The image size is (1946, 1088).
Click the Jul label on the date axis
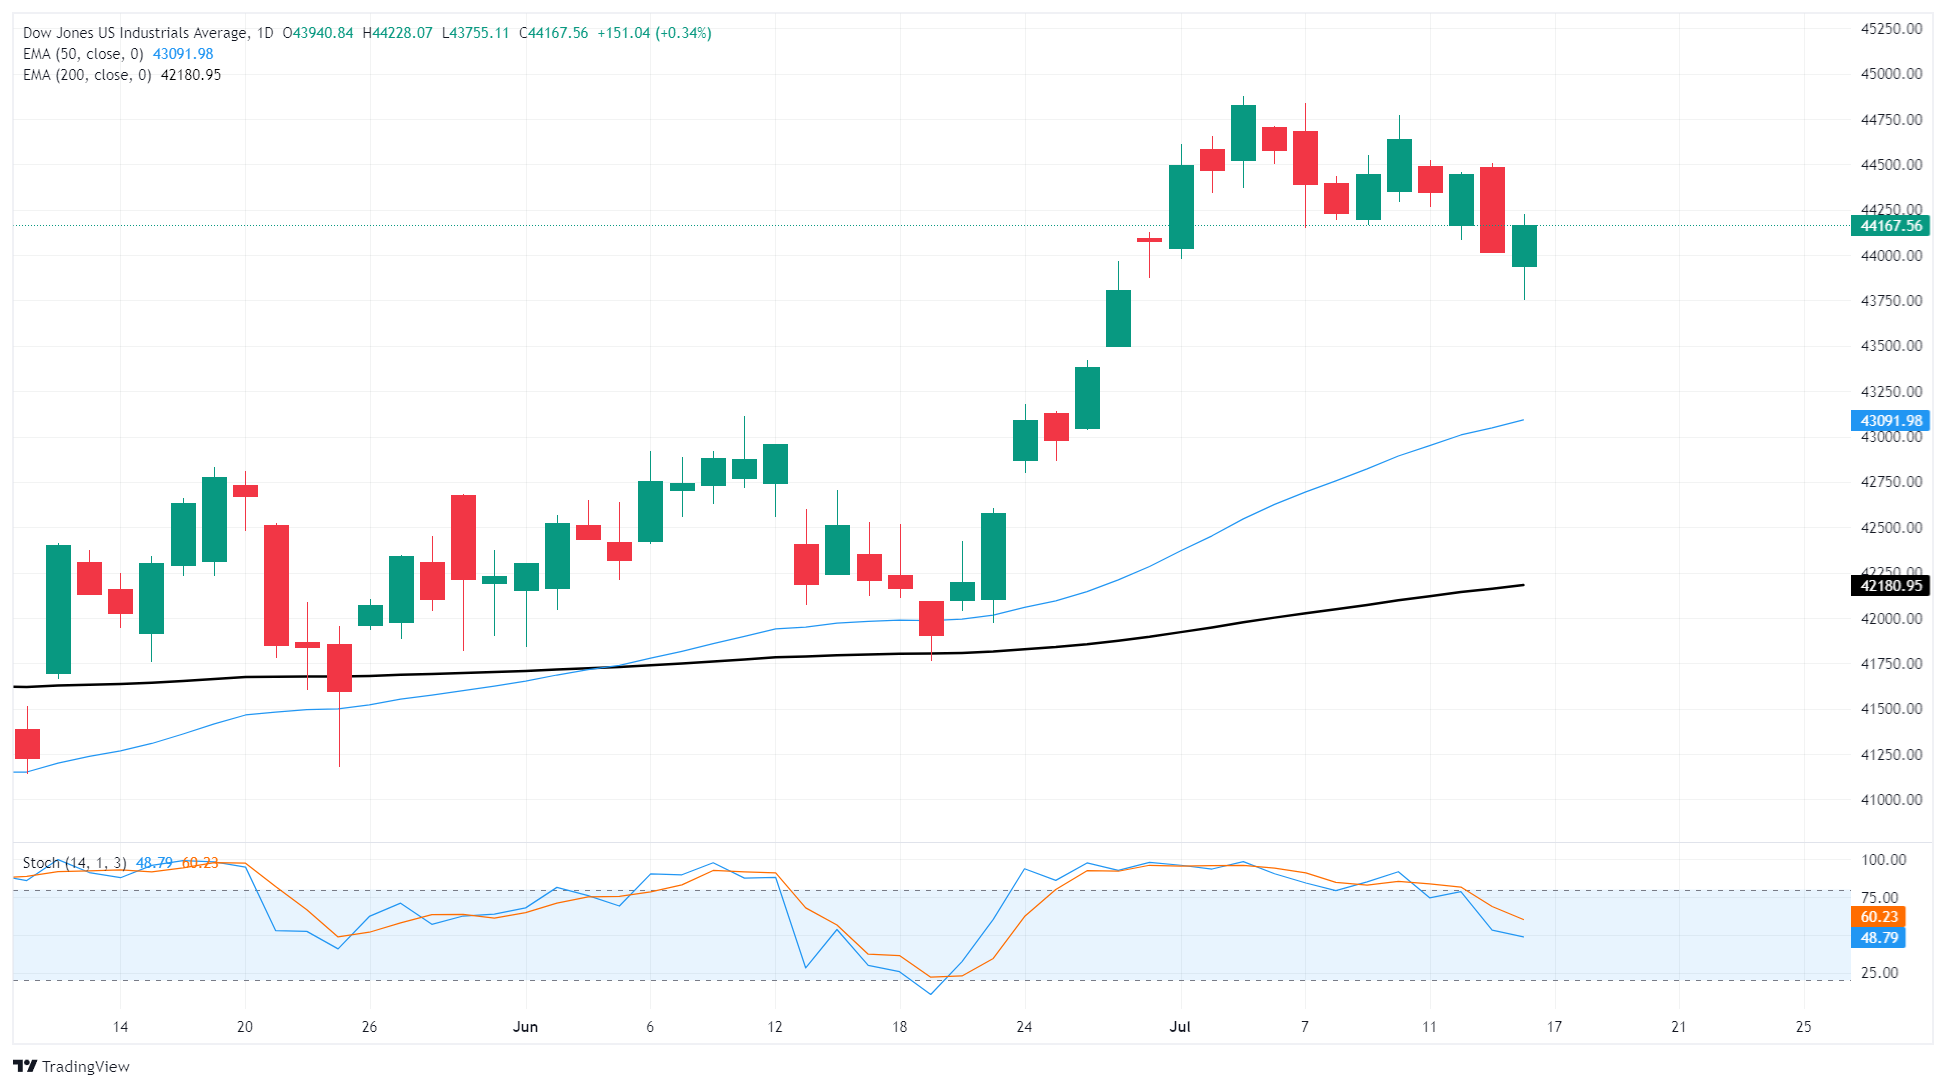click(1180, 1027)
